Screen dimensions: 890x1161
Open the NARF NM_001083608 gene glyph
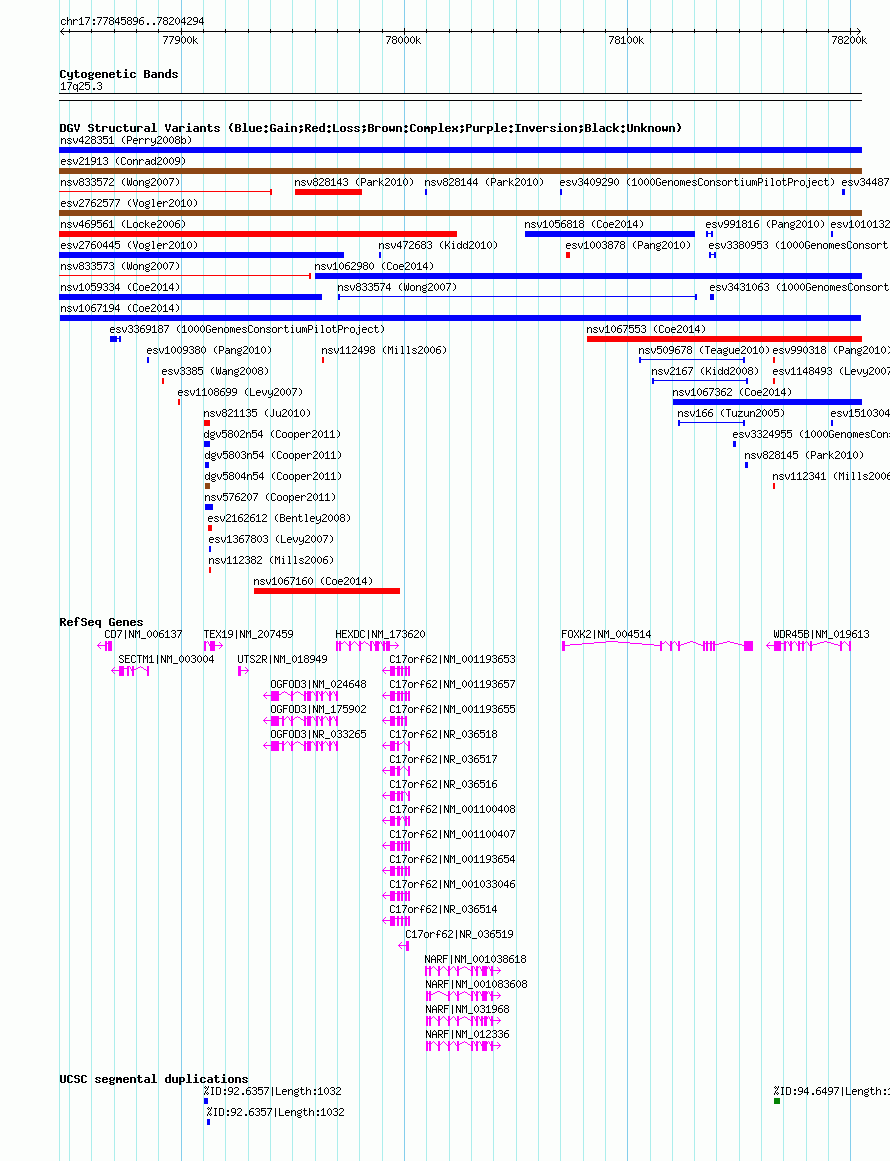(x=463, y=996)
